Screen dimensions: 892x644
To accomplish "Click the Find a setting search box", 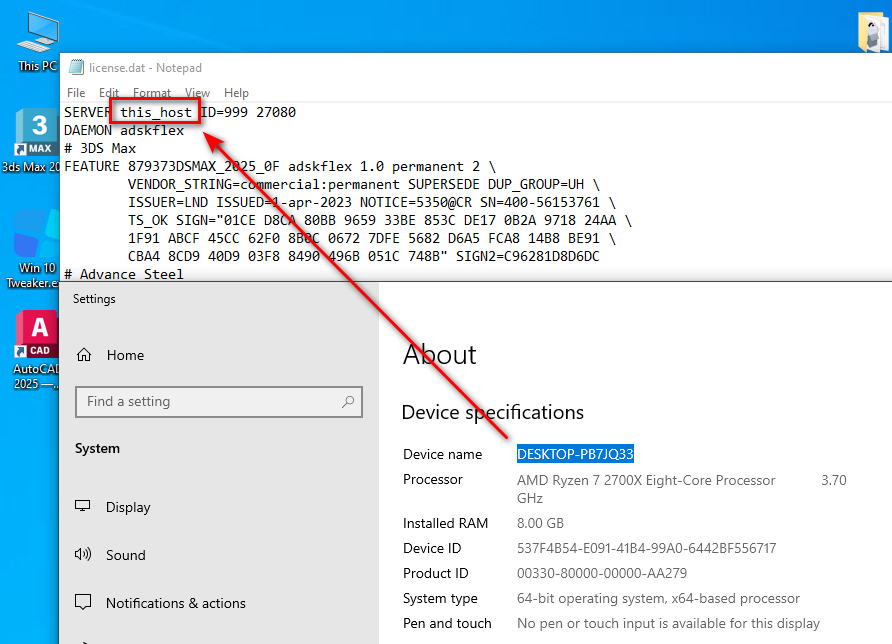I will 219,402.
